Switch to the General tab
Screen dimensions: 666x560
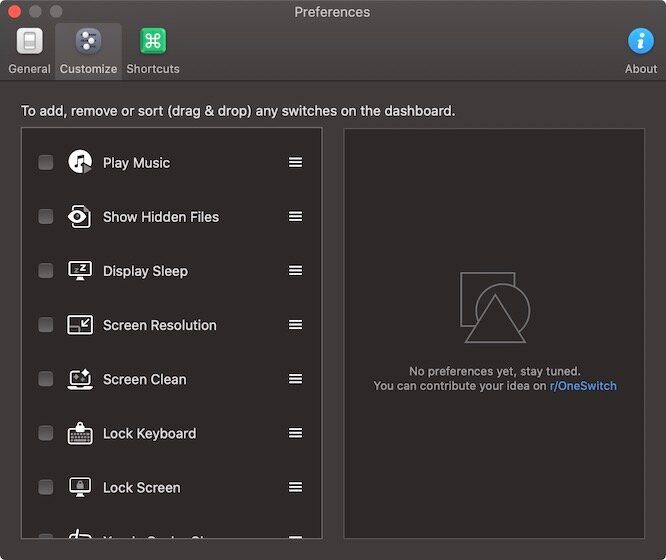pyautogui.click(x=30, y=50)
